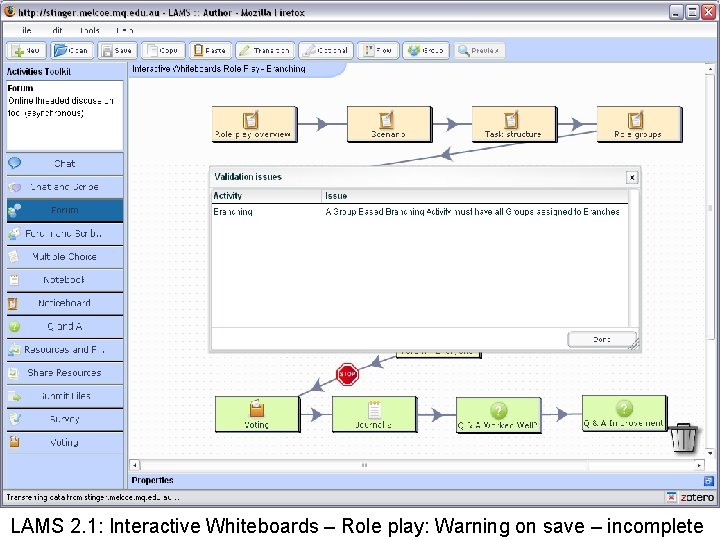Open the Flow toolbar button
Screen dimensions: 720x540
pos(377,51)
